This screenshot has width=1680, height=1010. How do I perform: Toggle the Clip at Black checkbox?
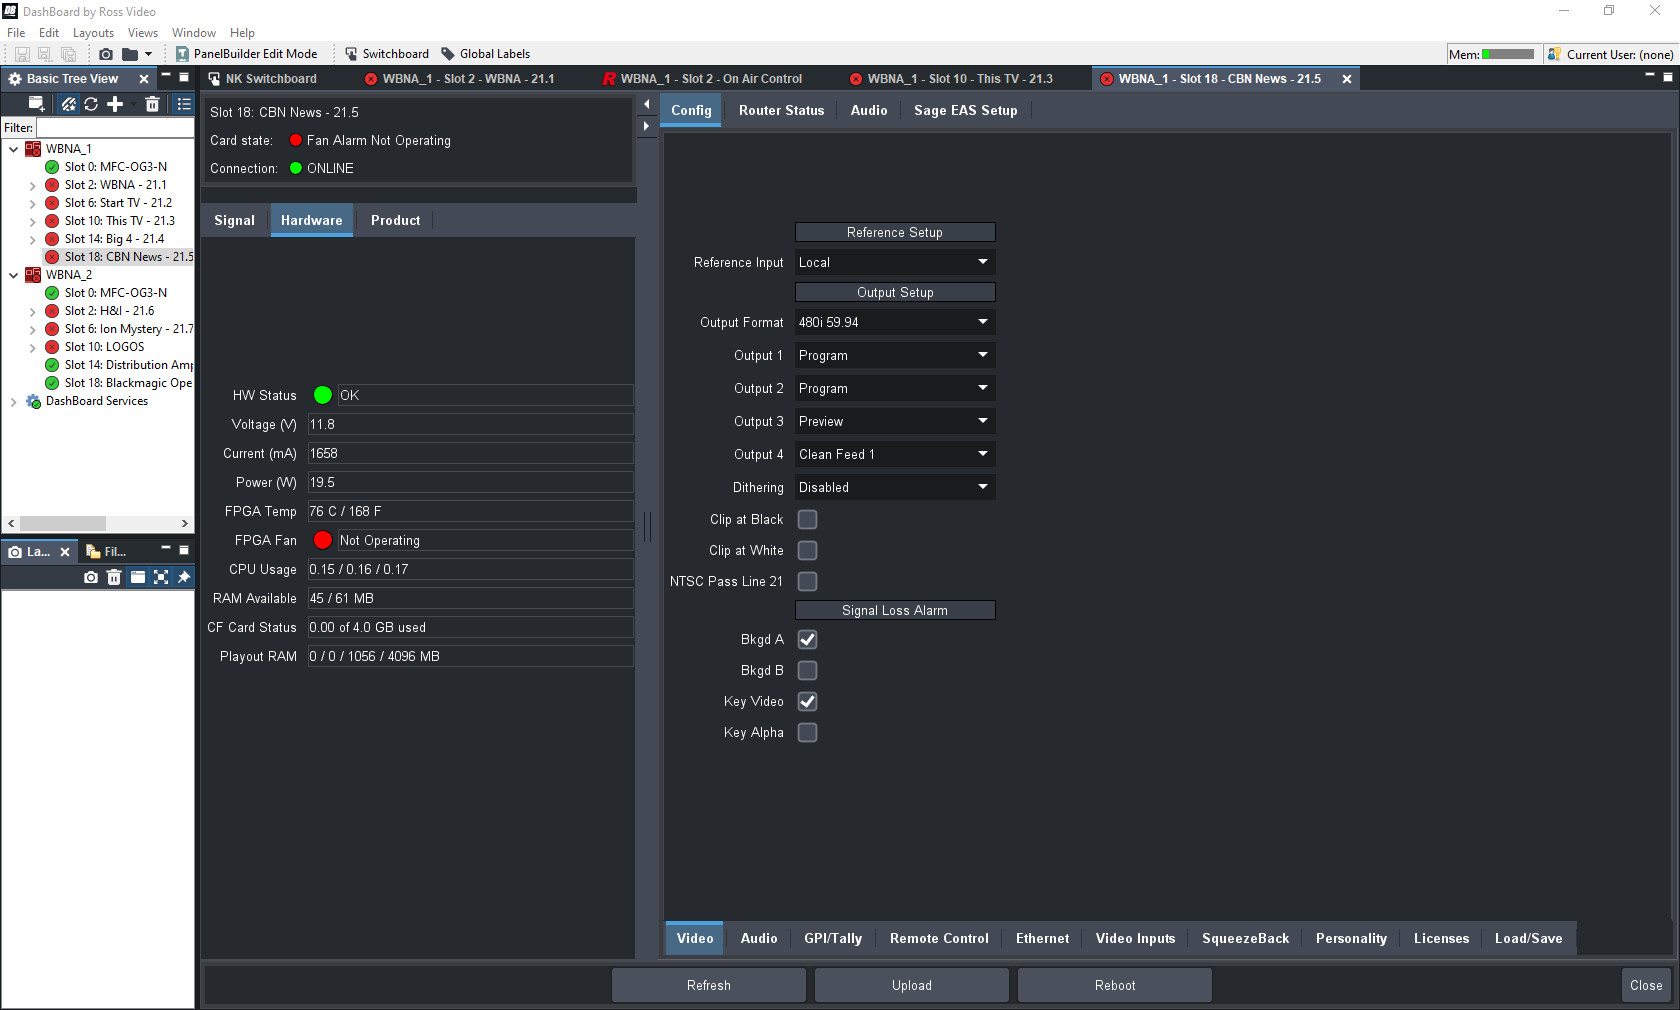807,519
